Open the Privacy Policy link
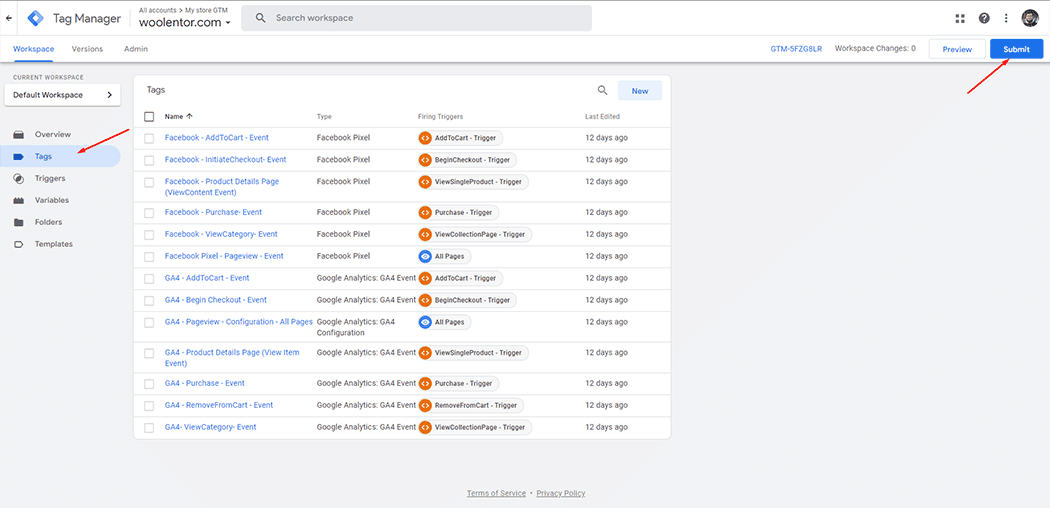 (x=560, y=493)
